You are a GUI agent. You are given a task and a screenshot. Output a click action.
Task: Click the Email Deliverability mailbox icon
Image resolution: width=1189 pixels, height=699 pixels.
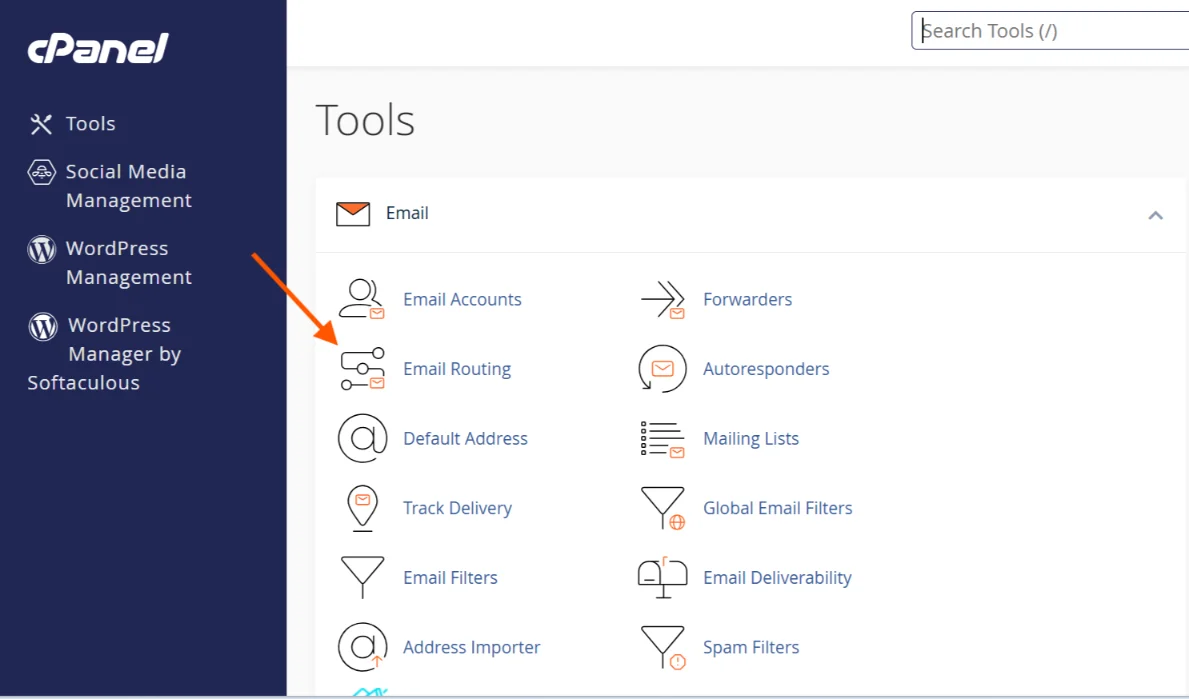662,577
